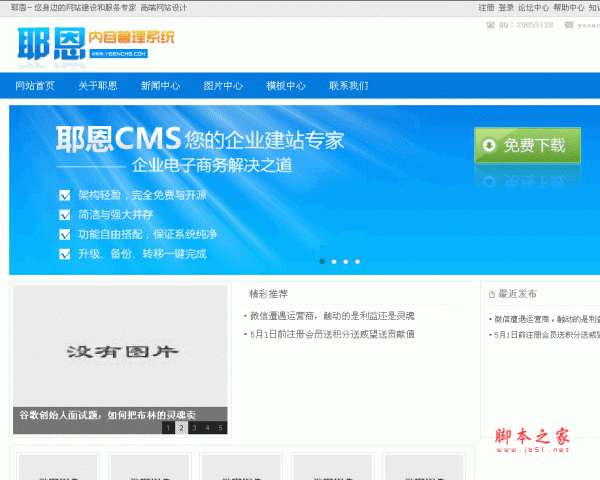
Task: Click the document icon beside 最近发布
Action: 492,294
